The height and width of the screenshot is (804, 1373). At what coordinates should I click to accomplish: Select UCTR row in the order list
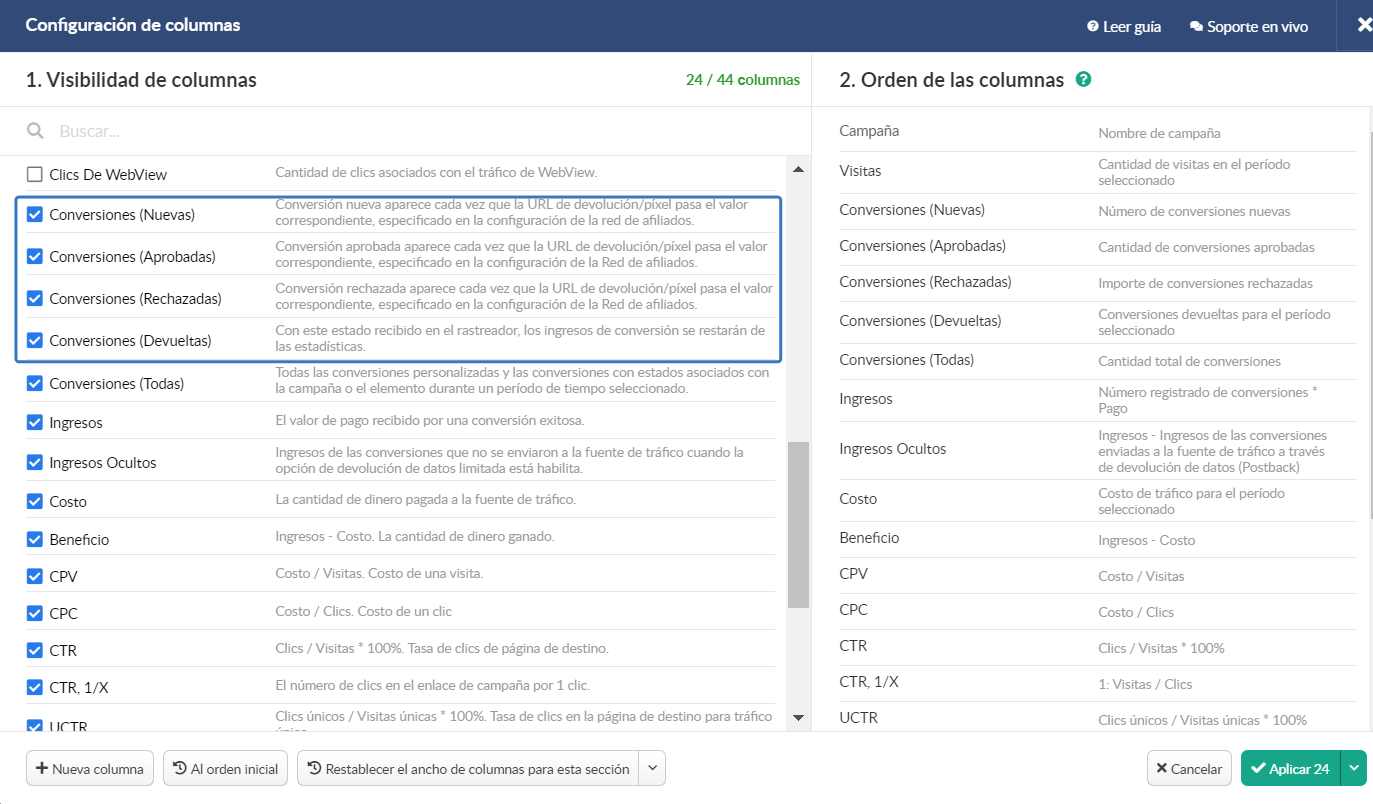pos(1098,718)
